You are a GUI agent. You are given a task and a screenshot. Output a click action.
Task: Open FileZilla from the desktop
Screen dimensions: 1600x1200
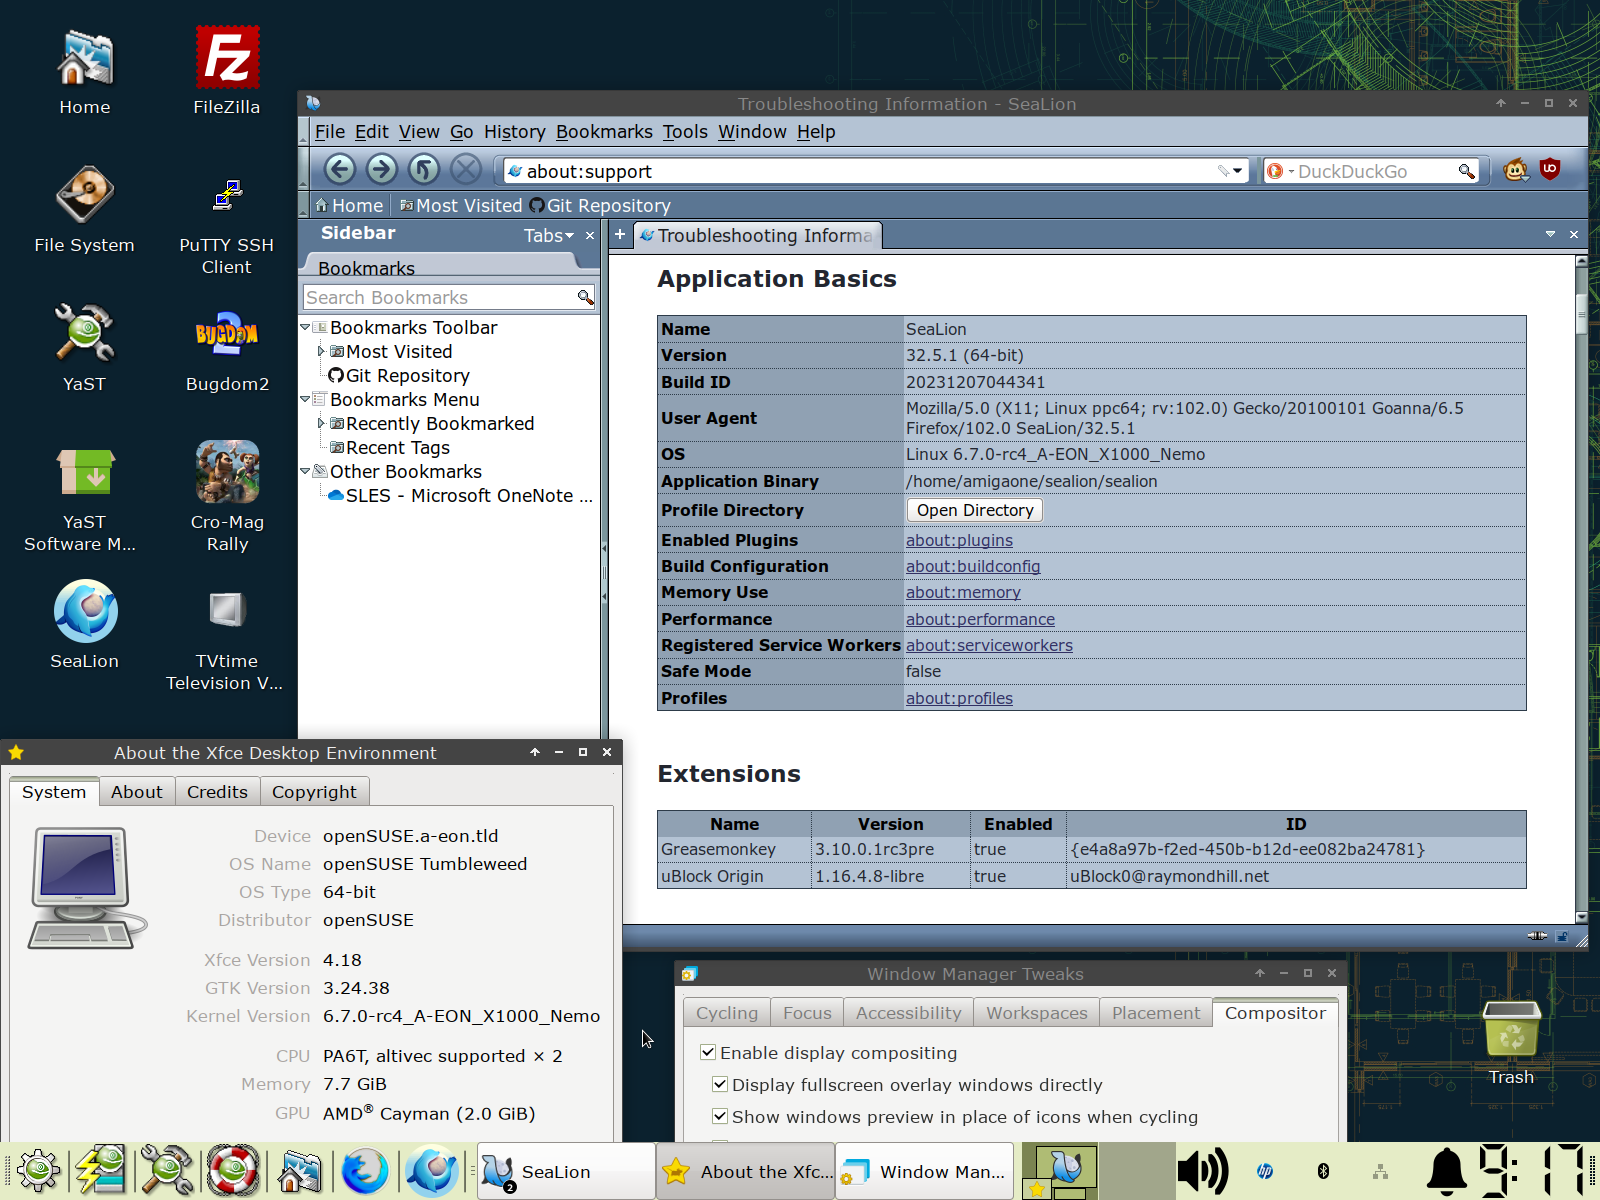[x=227, y=72]
